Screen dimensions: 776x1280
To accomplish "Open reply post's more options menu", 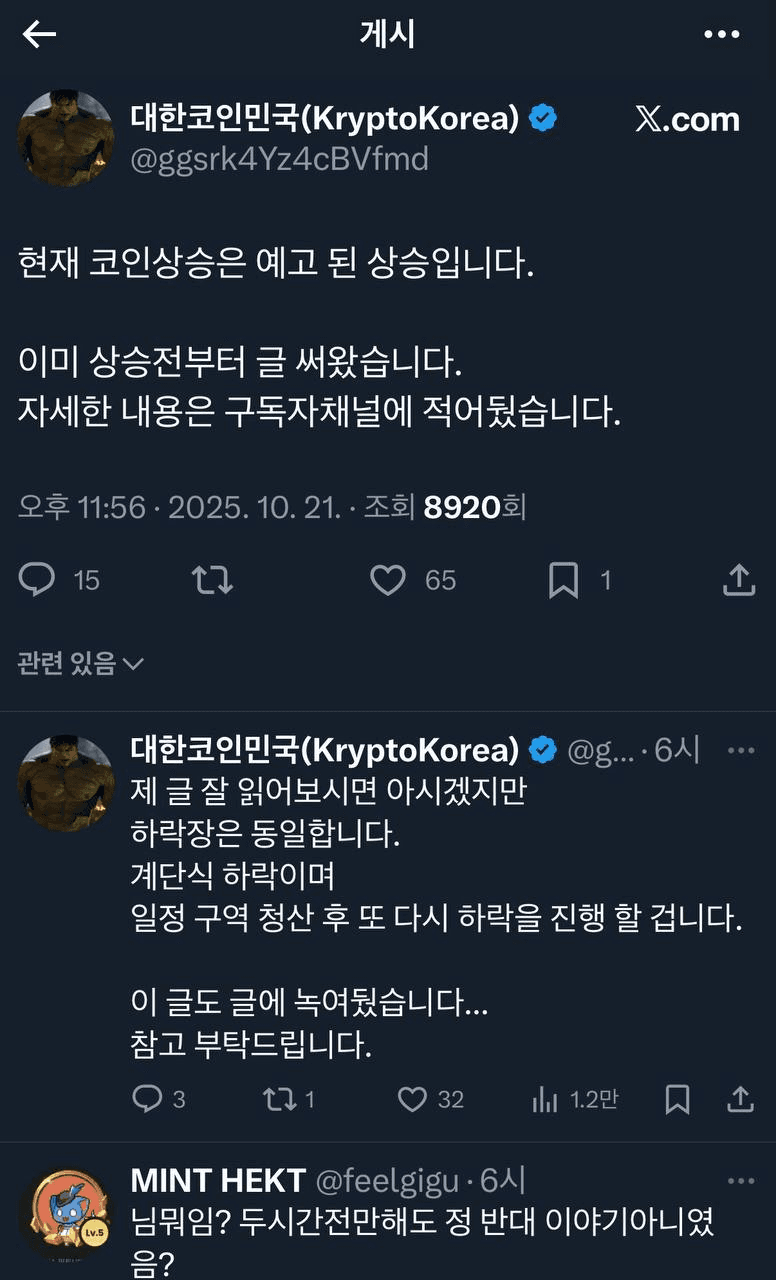I will coord(741,750).
